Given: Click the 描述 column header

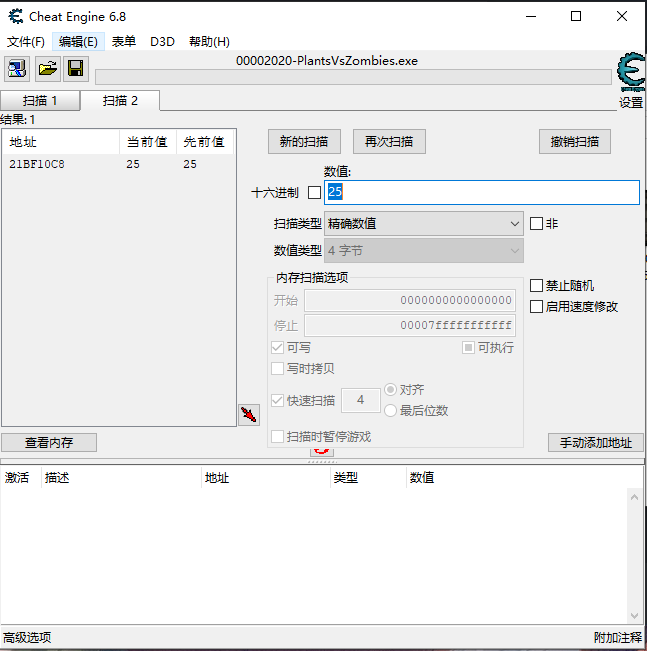Looking at the screenshot, I should (x=121, y=477).
